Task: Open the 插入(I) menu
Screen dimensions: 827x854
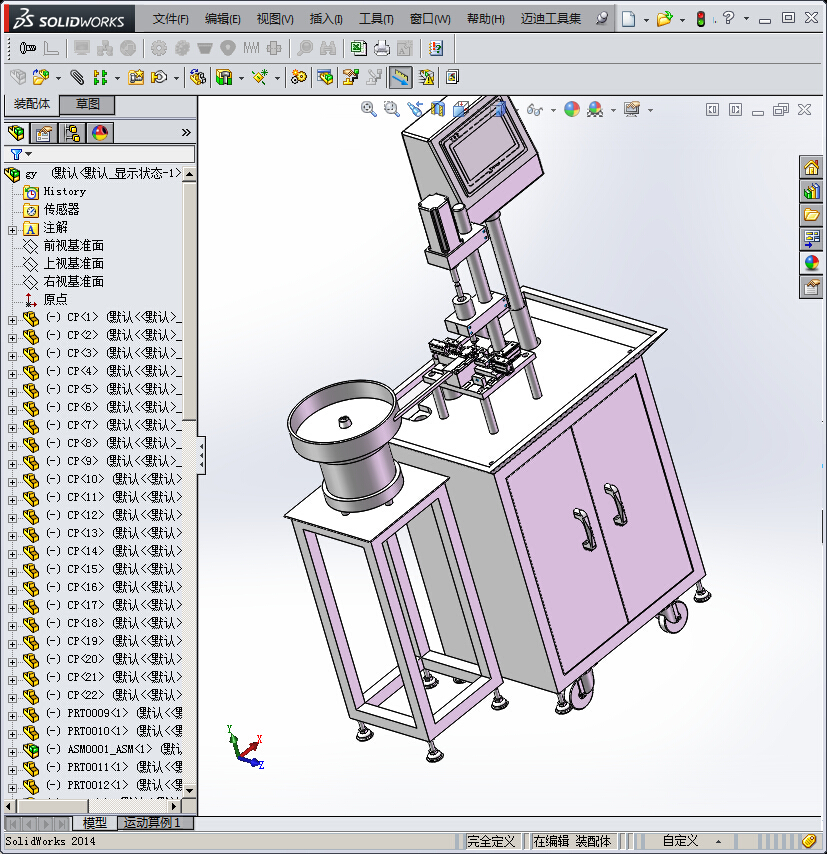Action: coord(326,19)
